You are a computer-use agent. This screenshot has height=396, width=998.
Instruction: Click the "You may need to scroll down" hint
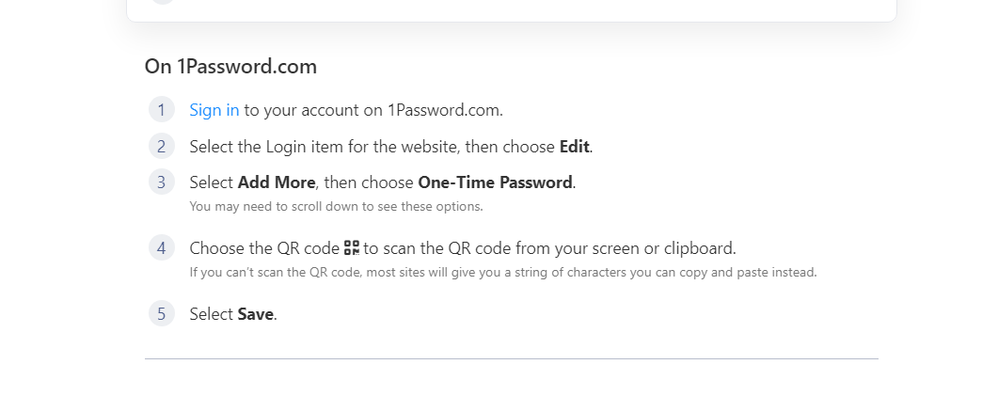[336, 206]
